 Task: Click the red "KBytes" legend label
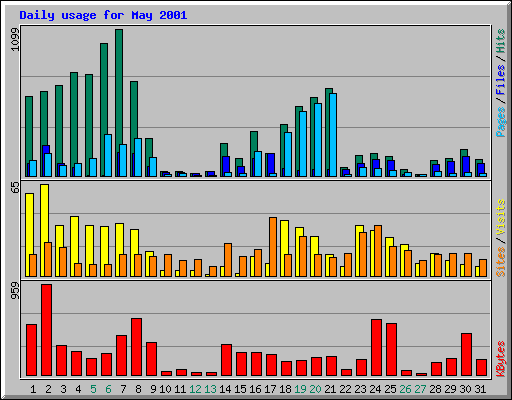501,359
